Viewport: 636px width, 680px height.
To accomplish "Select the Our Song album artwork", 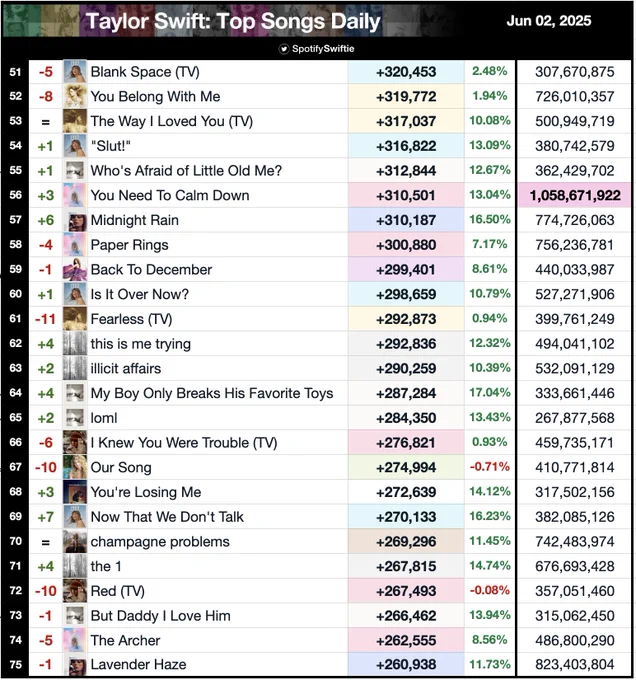I will point(75,468).
